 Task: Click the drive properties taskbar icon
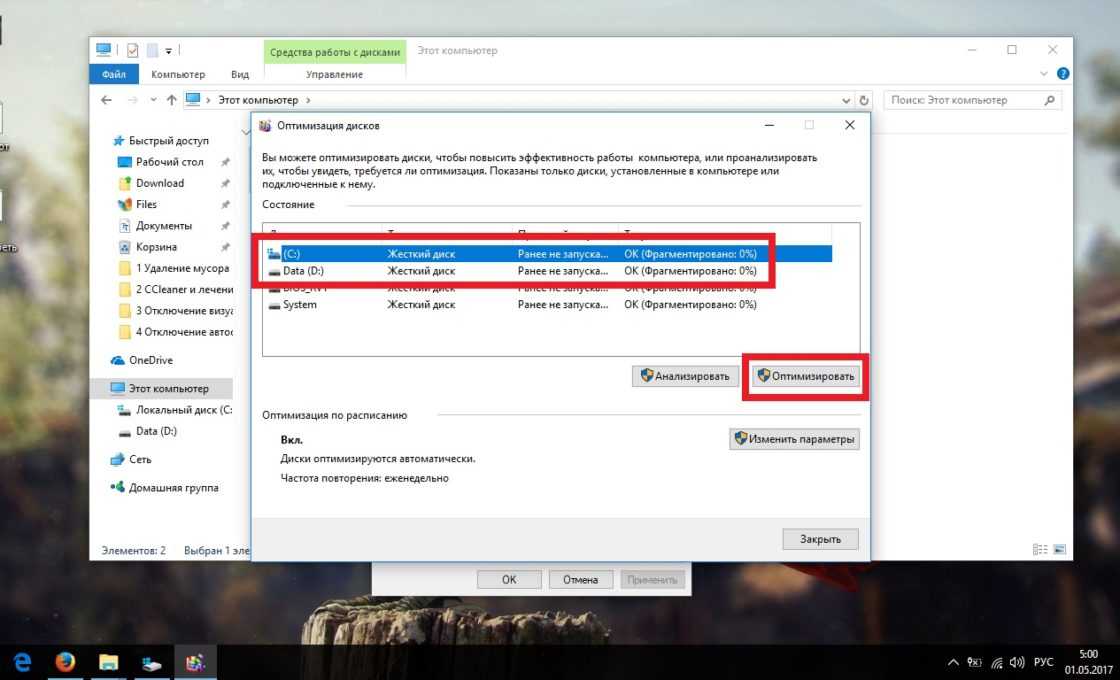pos(151,662)
